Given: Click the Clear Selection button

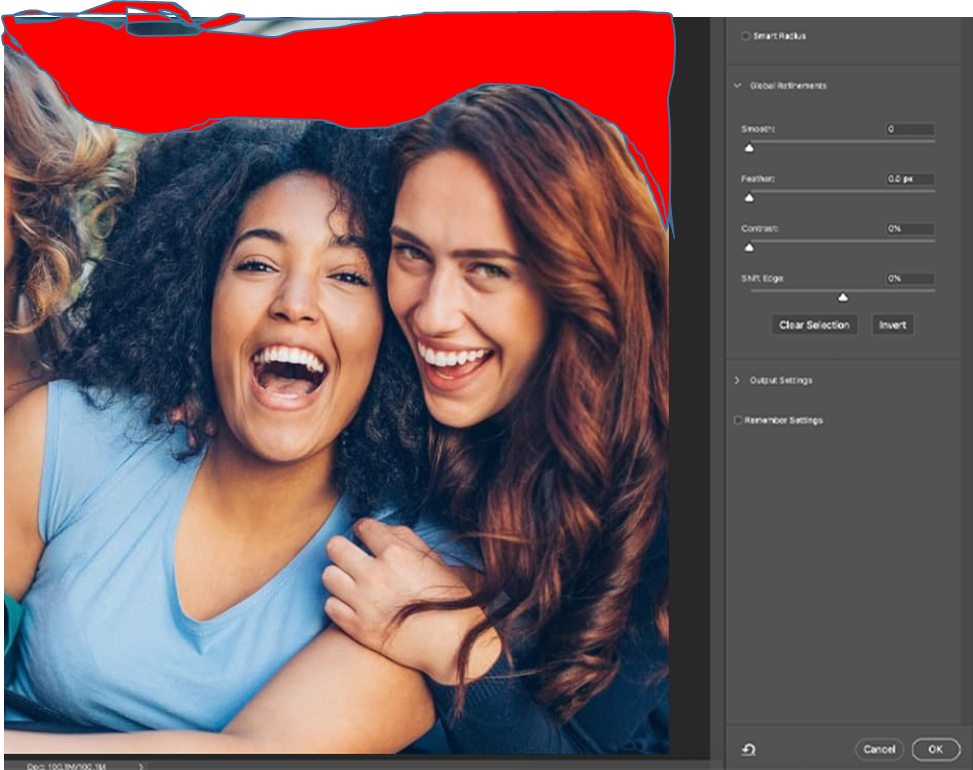Looking at the screenshot, I should (x=814, y=325).
